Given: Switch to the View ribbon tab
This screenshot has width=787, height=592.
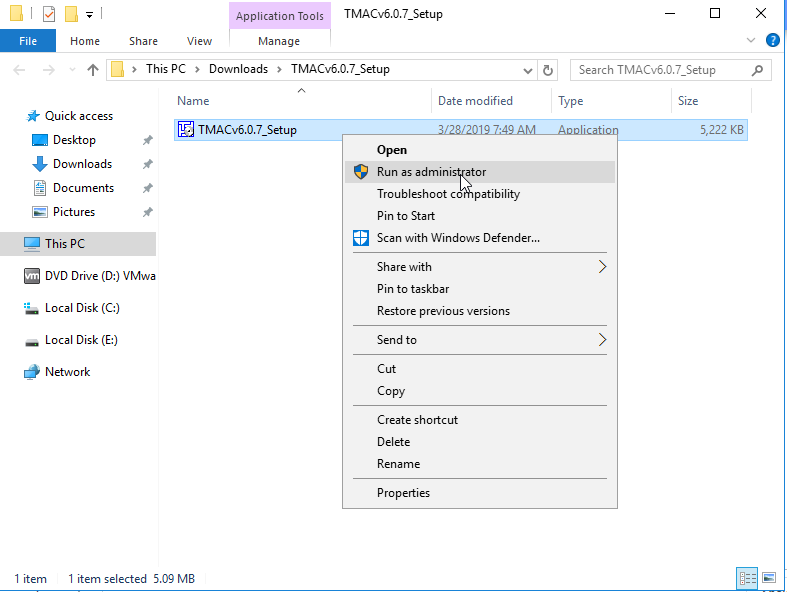Looking at the screenshot, I should [199, 41].
